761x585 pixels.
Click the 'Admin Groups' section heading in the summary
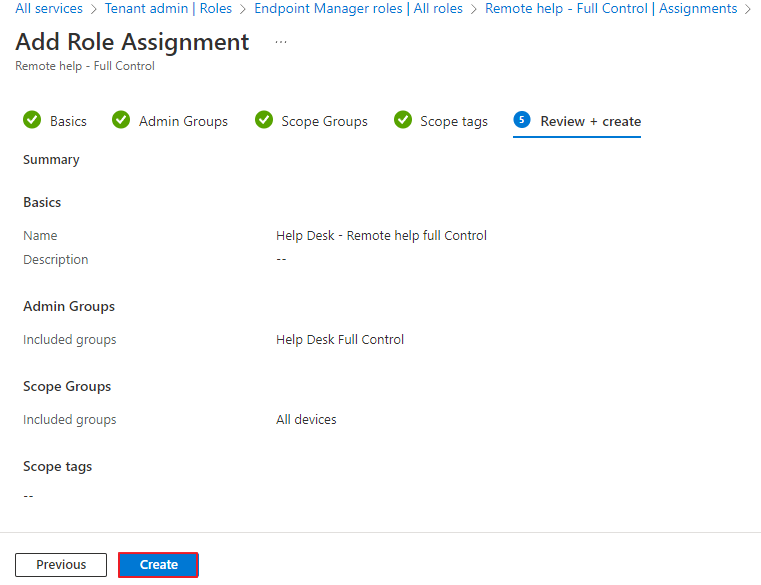[69, 306]
